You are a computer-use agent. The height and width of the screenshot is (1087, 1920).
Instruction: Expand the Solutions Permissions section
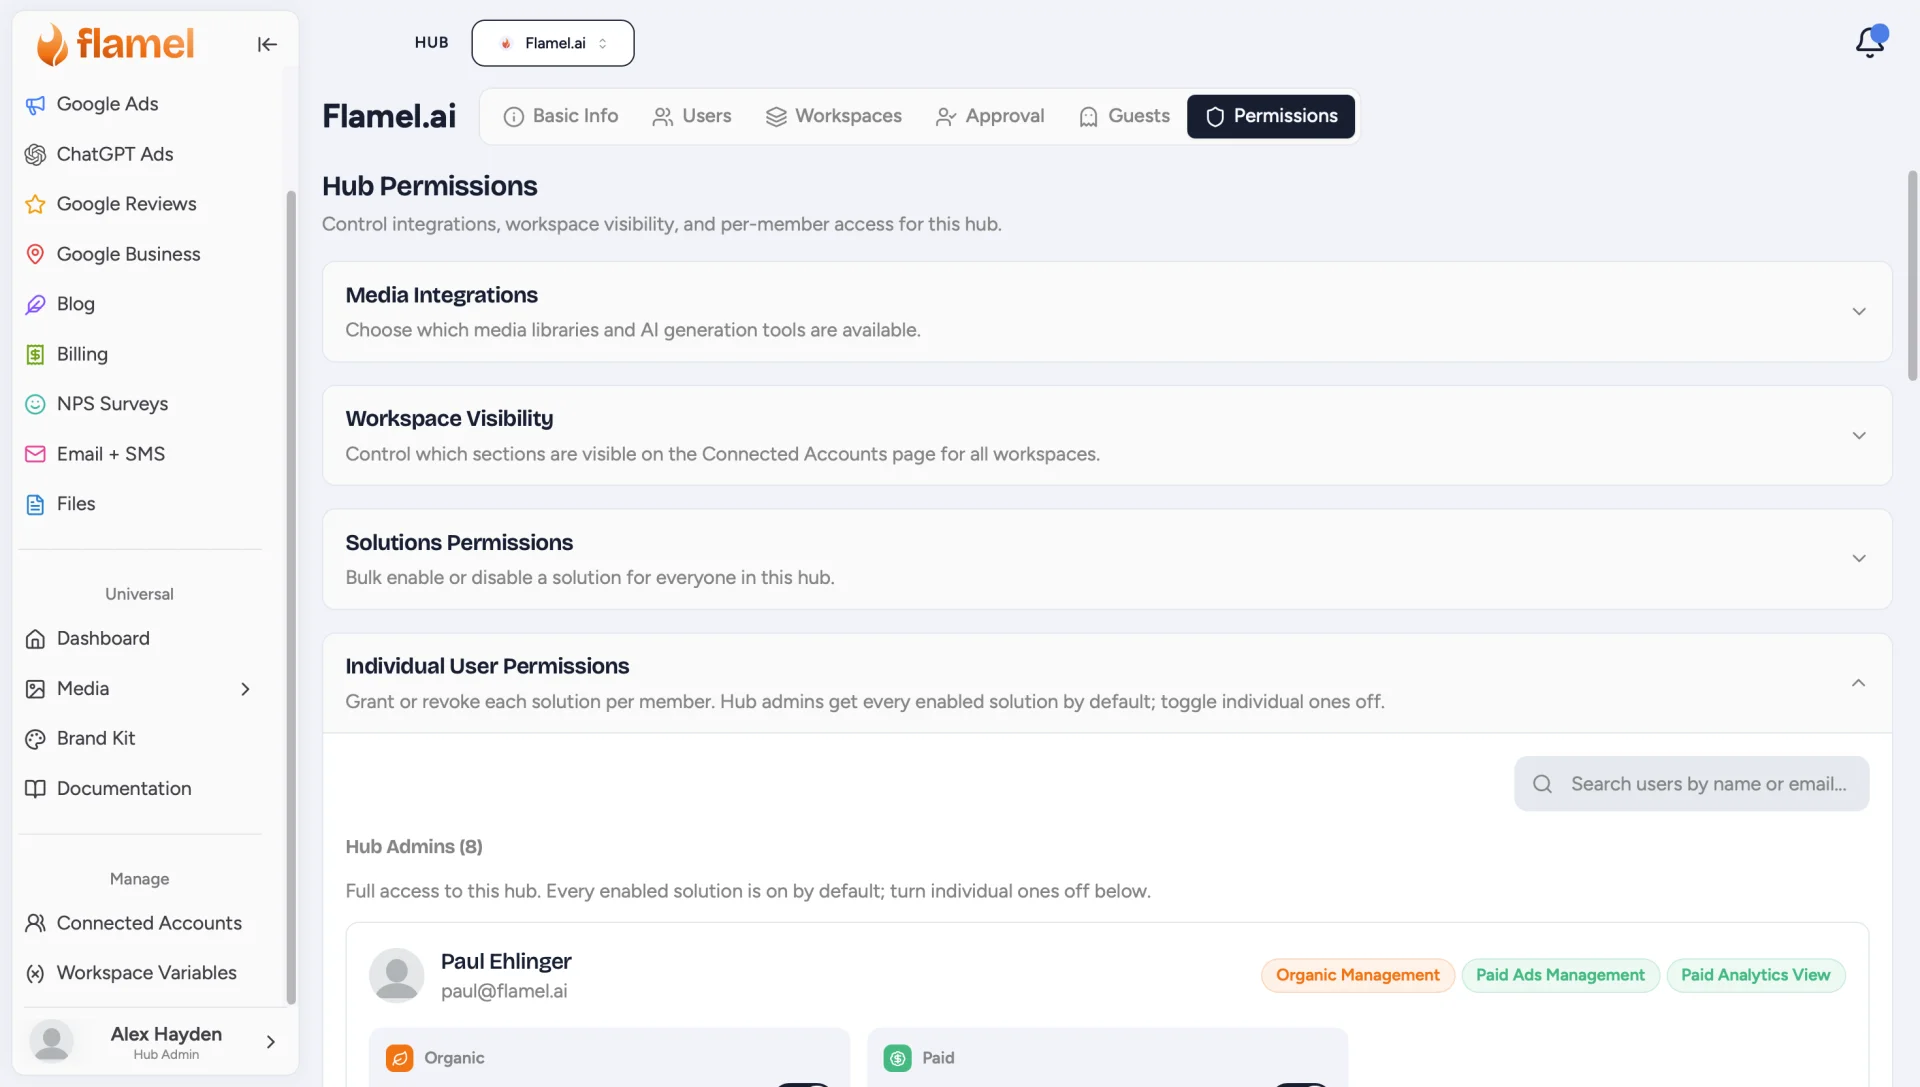[1859, 559]
